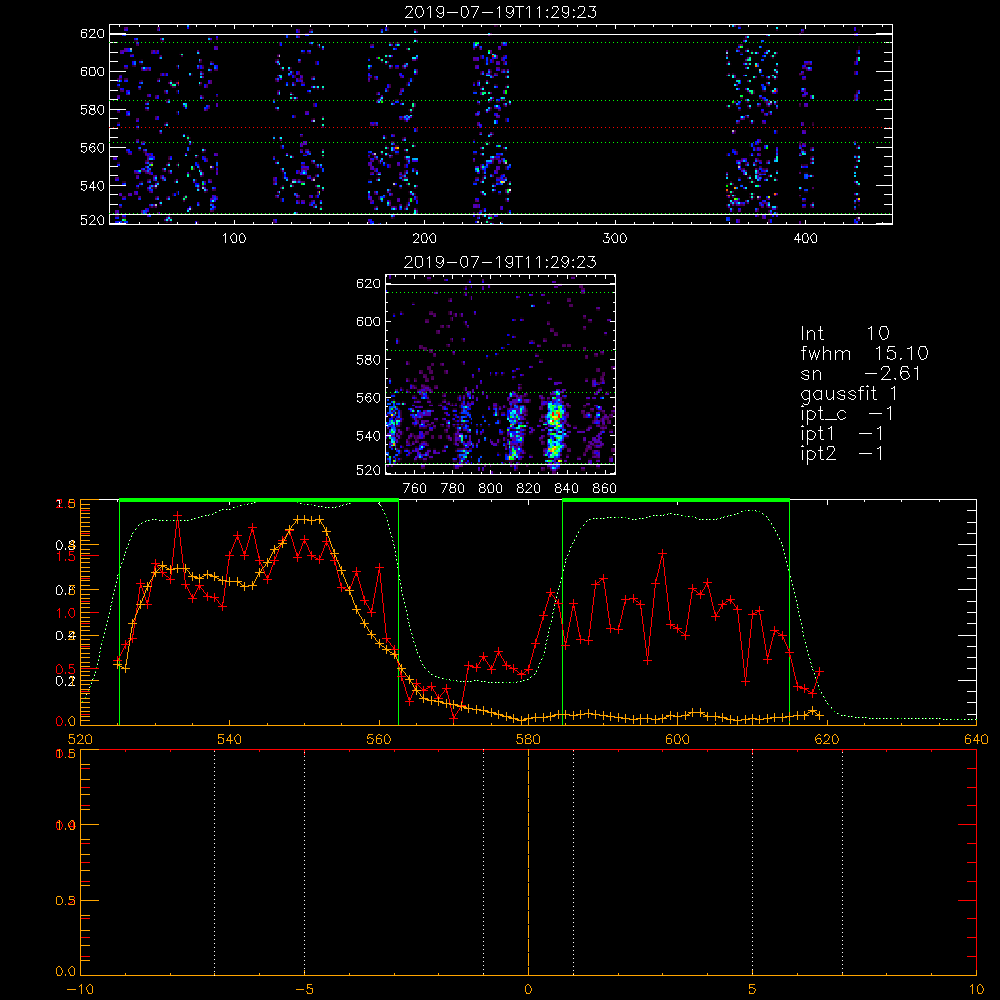Viewport: 1000px width, 1000px height.
Task: Click x-axis label 10 on bottom plot
Action: 976,990
